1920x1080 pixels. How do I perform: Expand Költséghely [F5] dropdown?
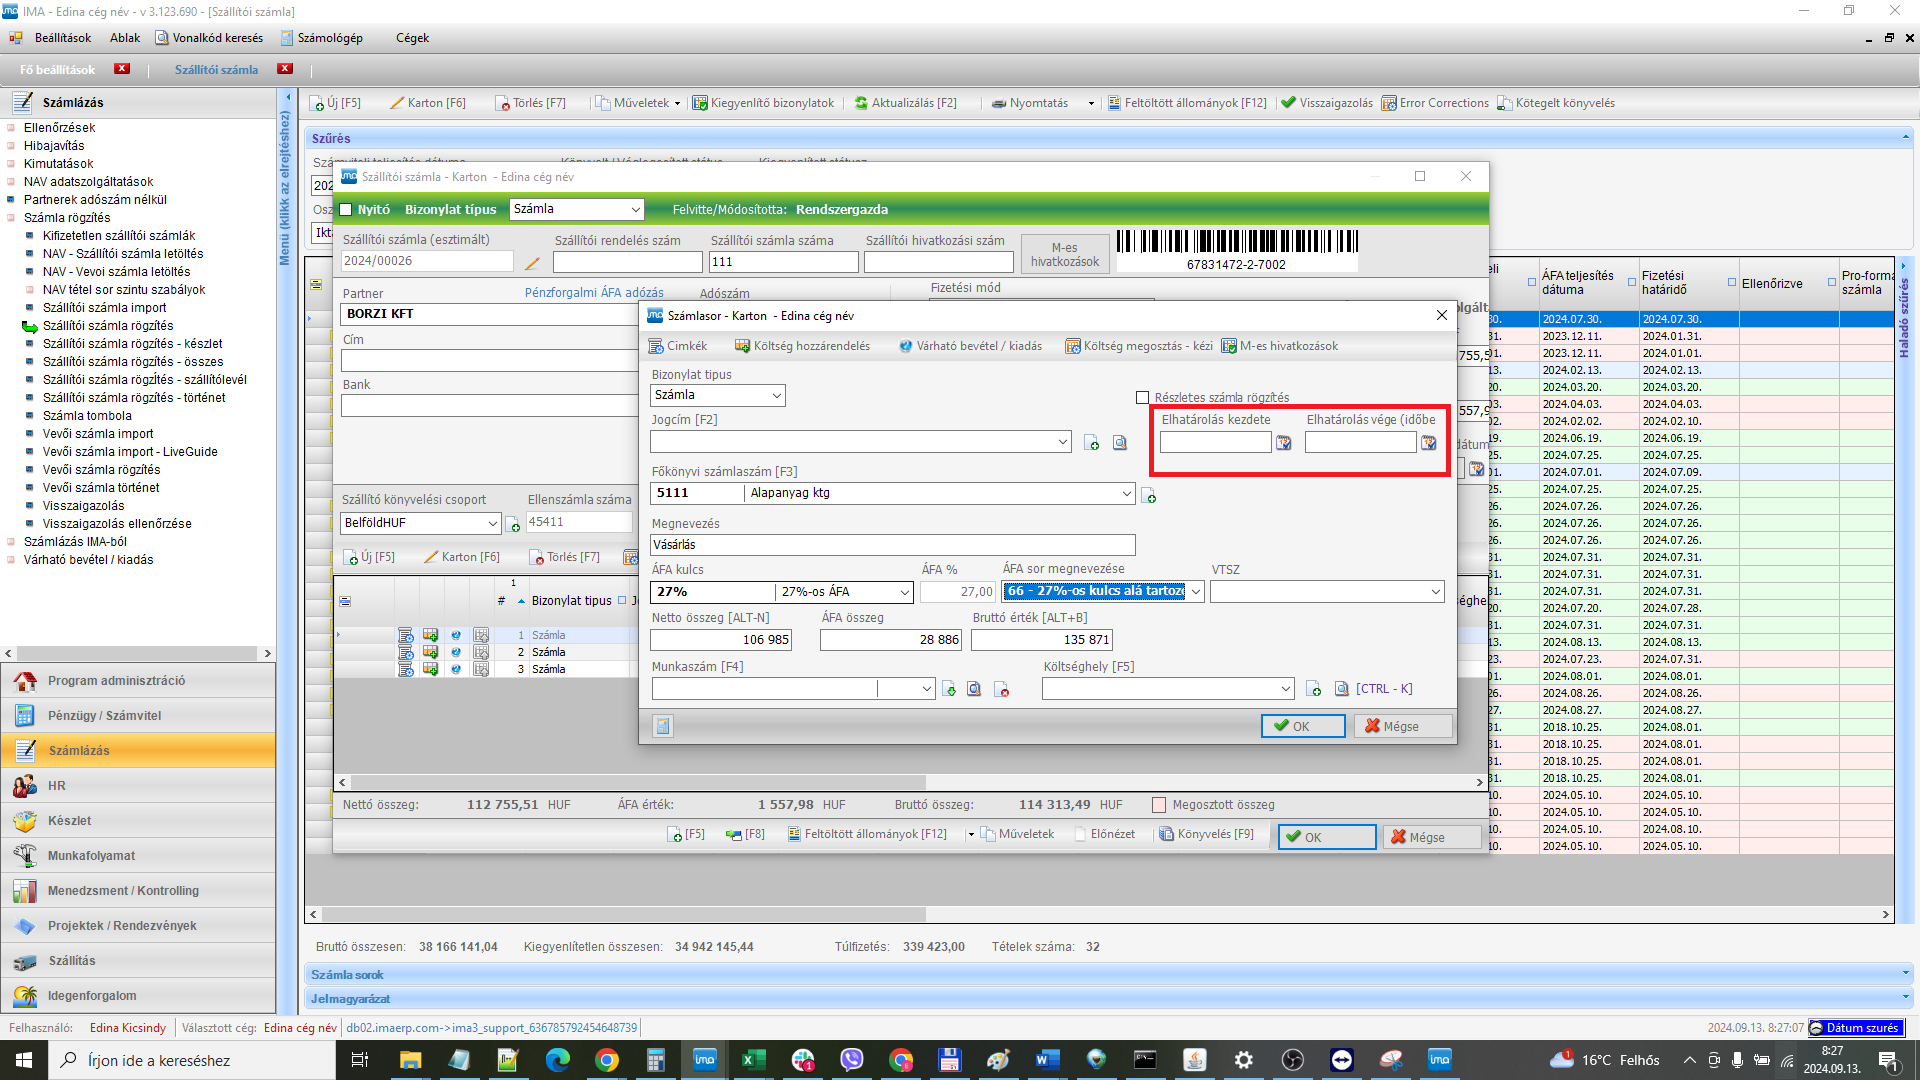point(1285,689)
